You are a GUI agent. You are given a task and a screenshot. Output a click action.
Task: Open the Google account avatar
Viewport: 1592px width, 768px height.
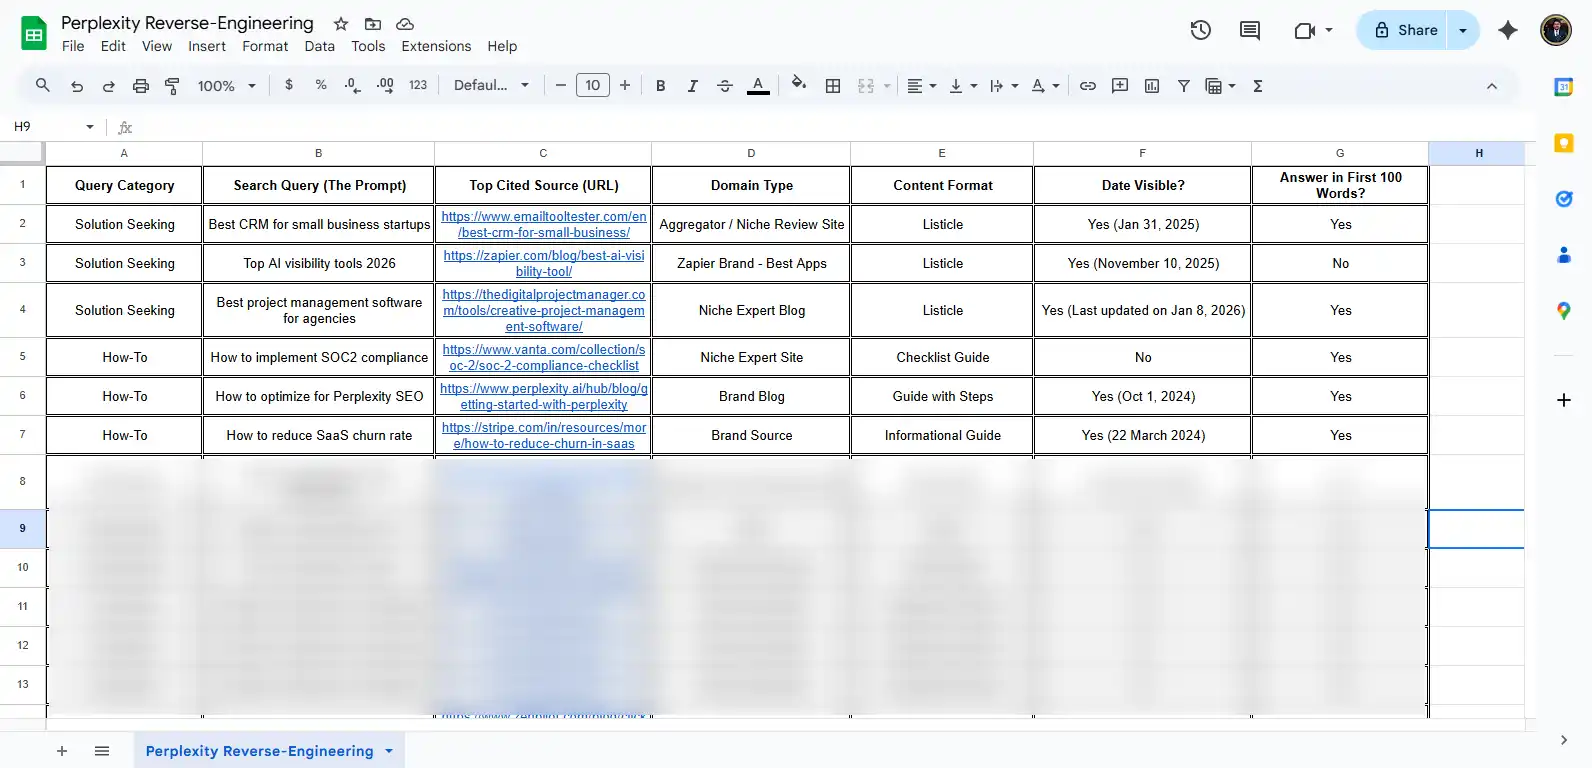(x=1556, y=30)
